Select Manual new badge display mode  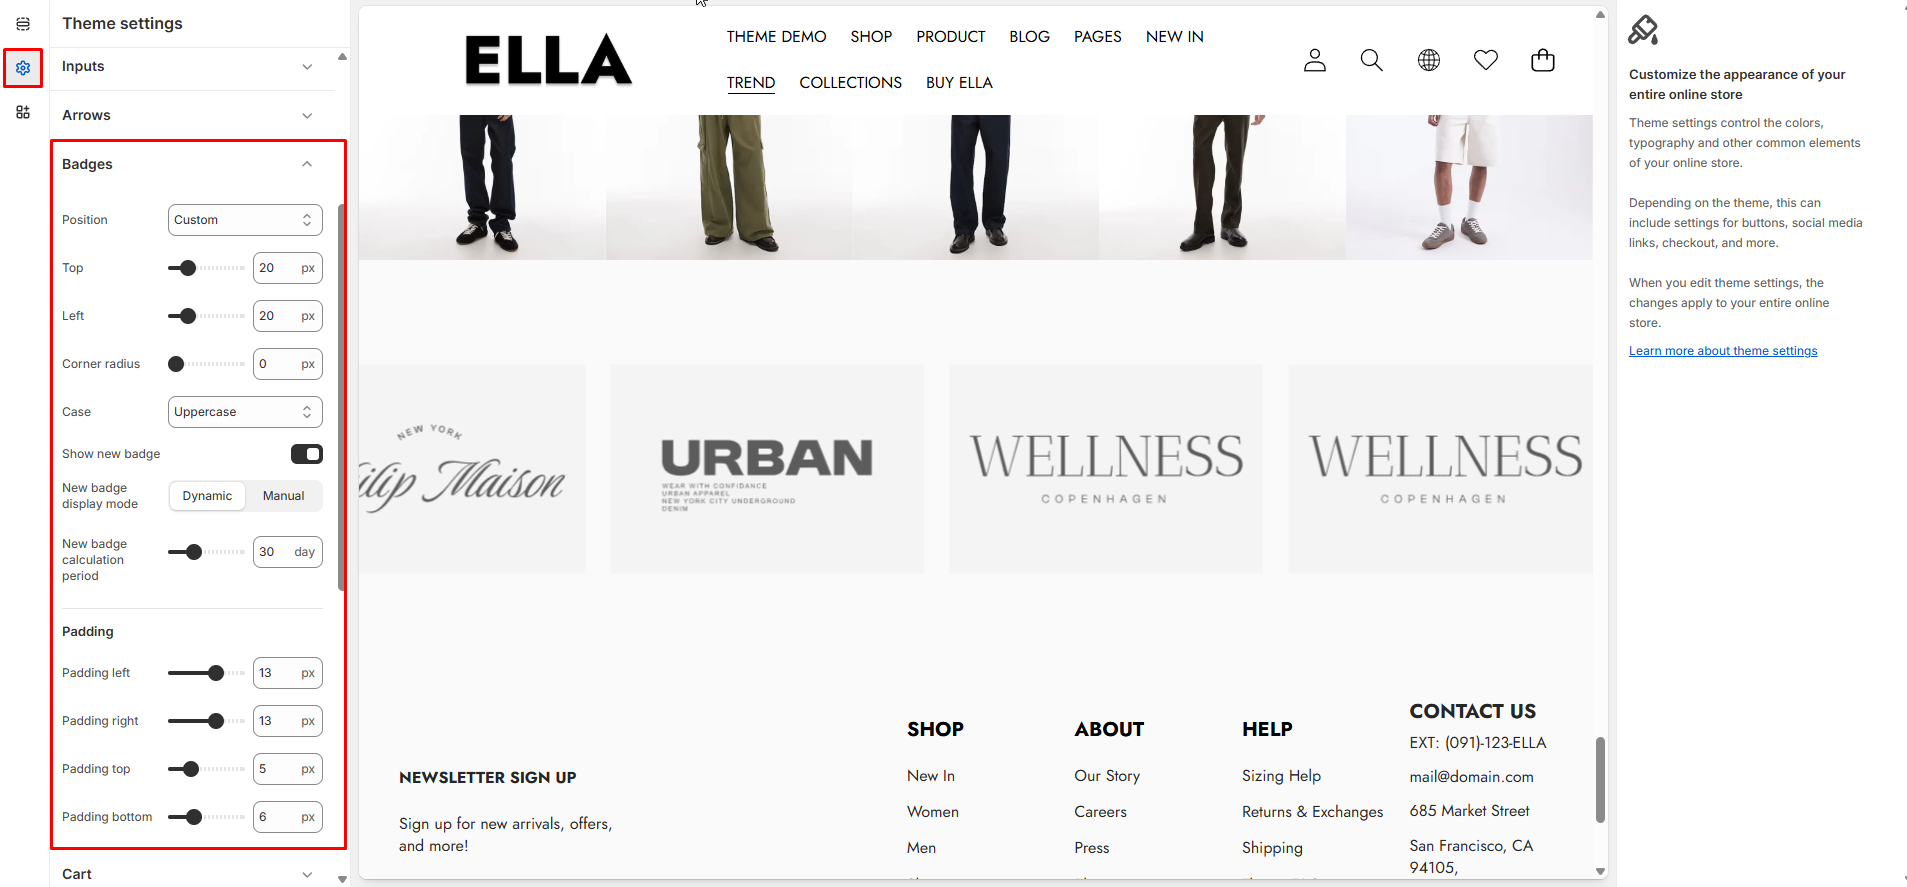click(284, 496)
